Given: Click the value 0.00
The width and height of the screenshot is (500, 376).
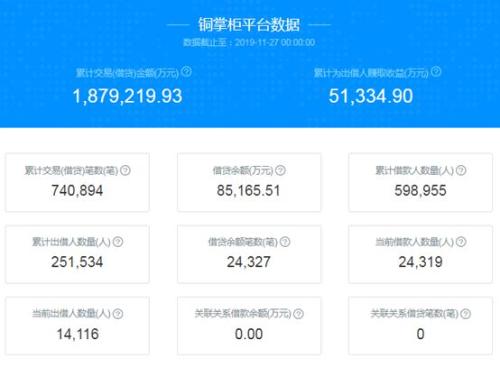Looking at the screenshot, I should [x=249, y=334].
